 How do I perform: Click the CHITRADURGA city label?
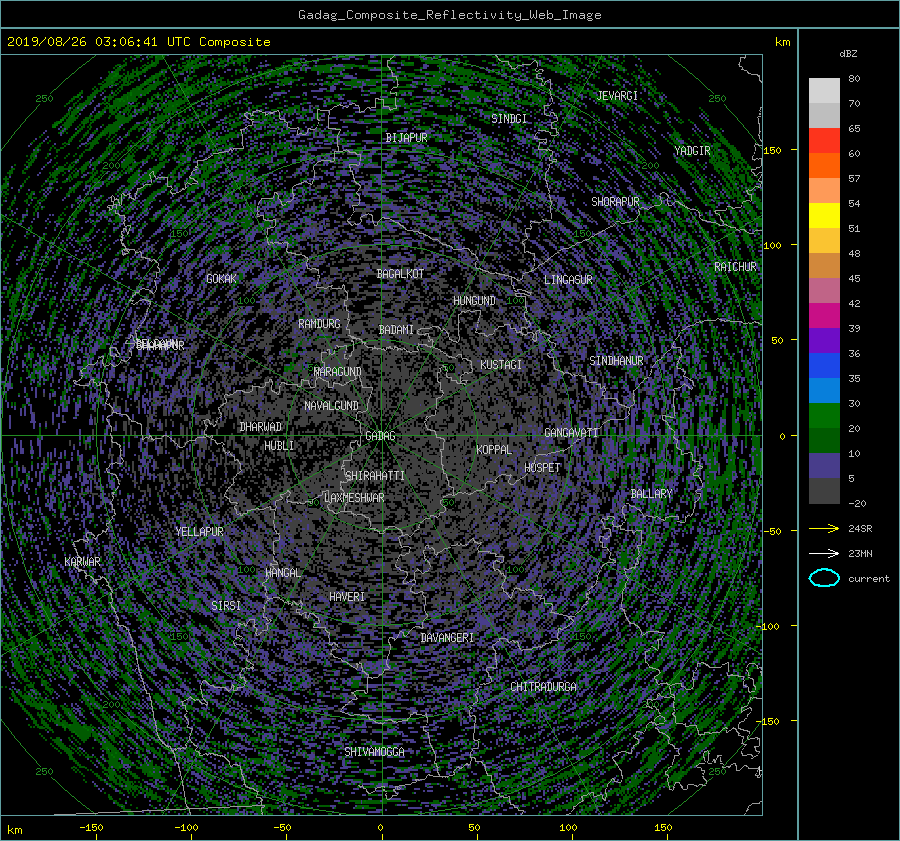coord(544,687)
